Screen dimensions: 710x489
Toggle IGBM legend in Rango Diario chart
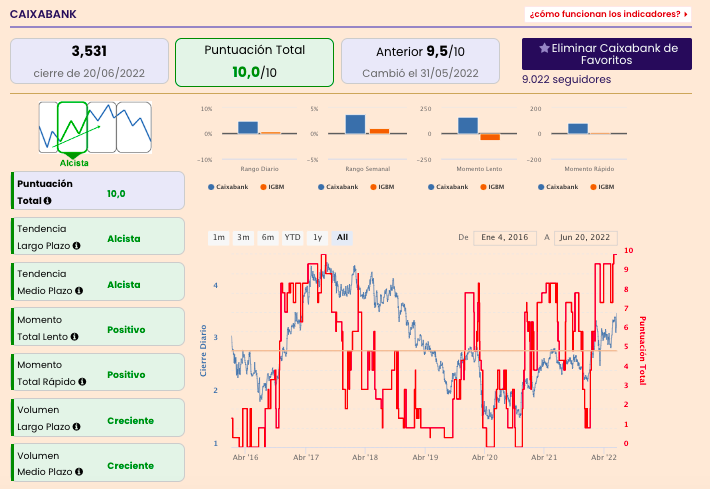coord(272,187)
